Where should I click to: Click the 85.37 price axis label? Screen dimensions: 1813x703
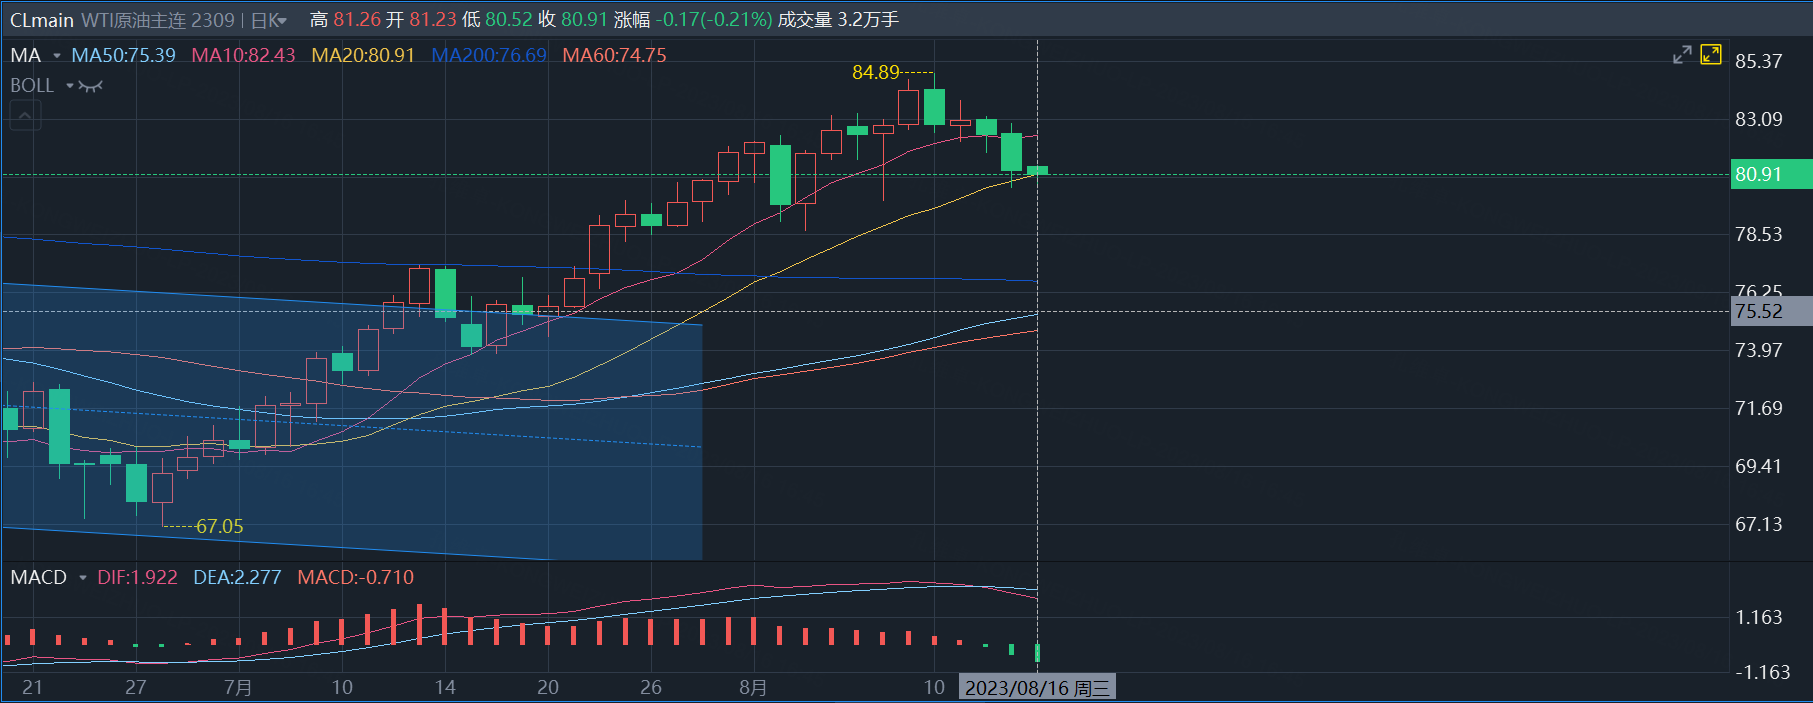pyautogui.click(x=1759, y=62)
